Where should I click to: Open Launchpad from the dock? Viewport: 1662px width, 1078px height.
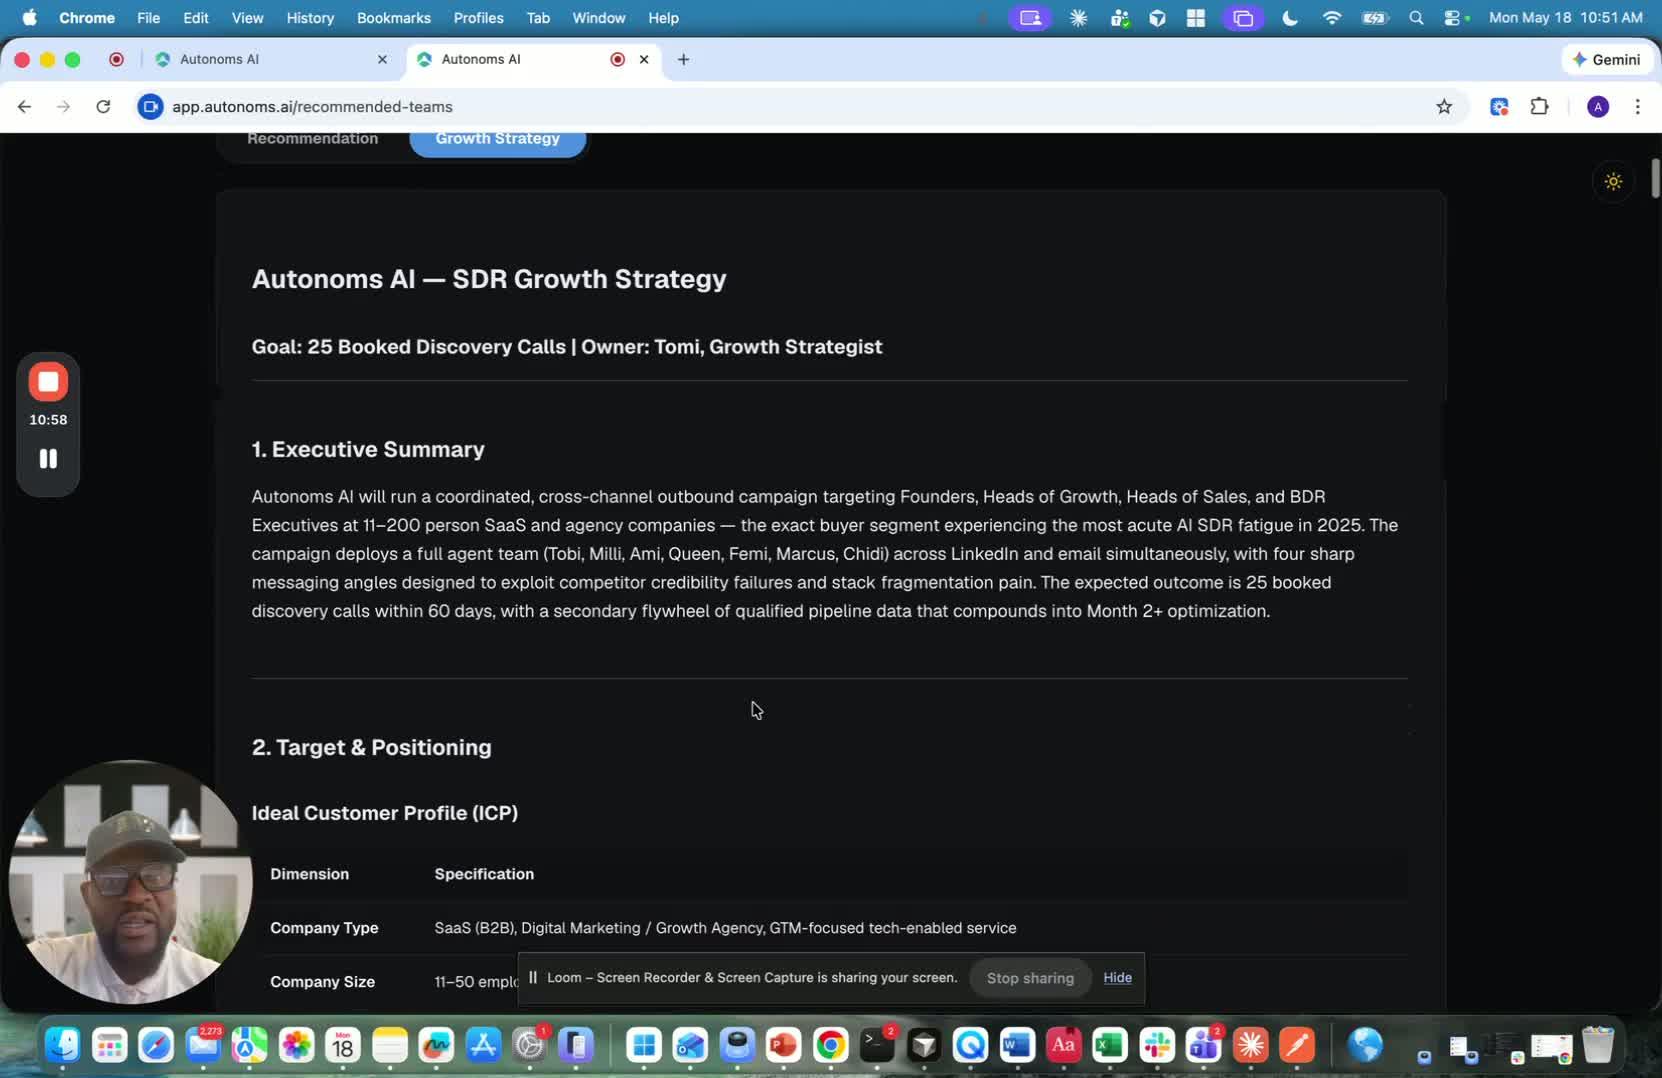tap(109, 1046)
